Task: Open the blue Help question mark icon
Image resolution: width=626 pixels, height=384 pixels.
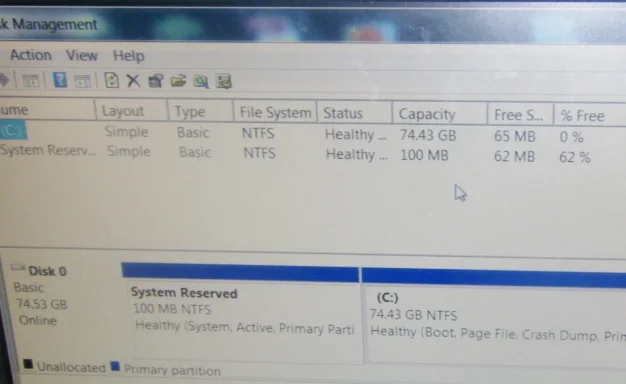Action: pyautogui.click(x=60, y=80)
